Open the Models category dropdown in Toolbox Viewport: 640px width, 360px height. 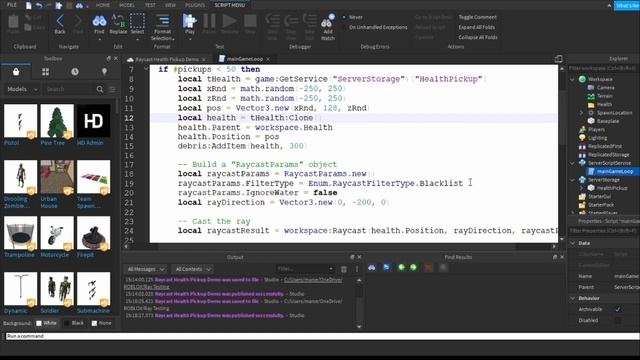[22, 89]
